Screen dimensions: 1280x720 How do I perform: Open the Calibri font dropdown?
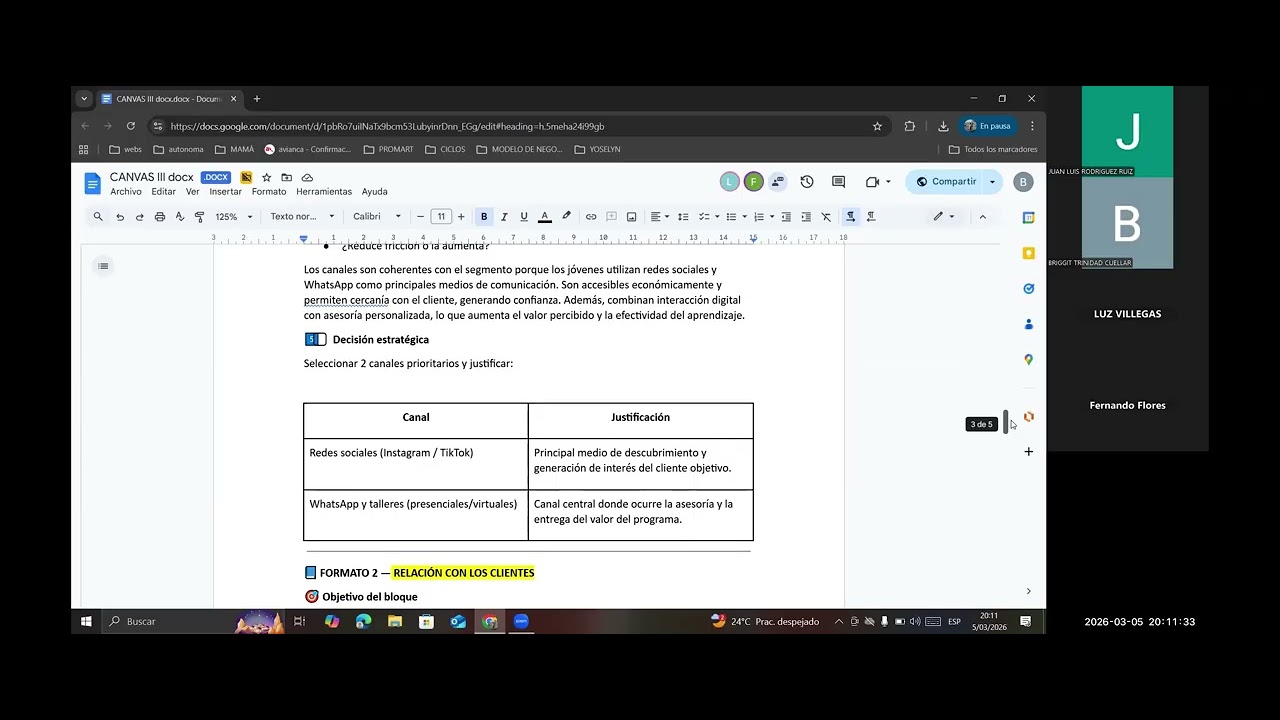point(377,217)
